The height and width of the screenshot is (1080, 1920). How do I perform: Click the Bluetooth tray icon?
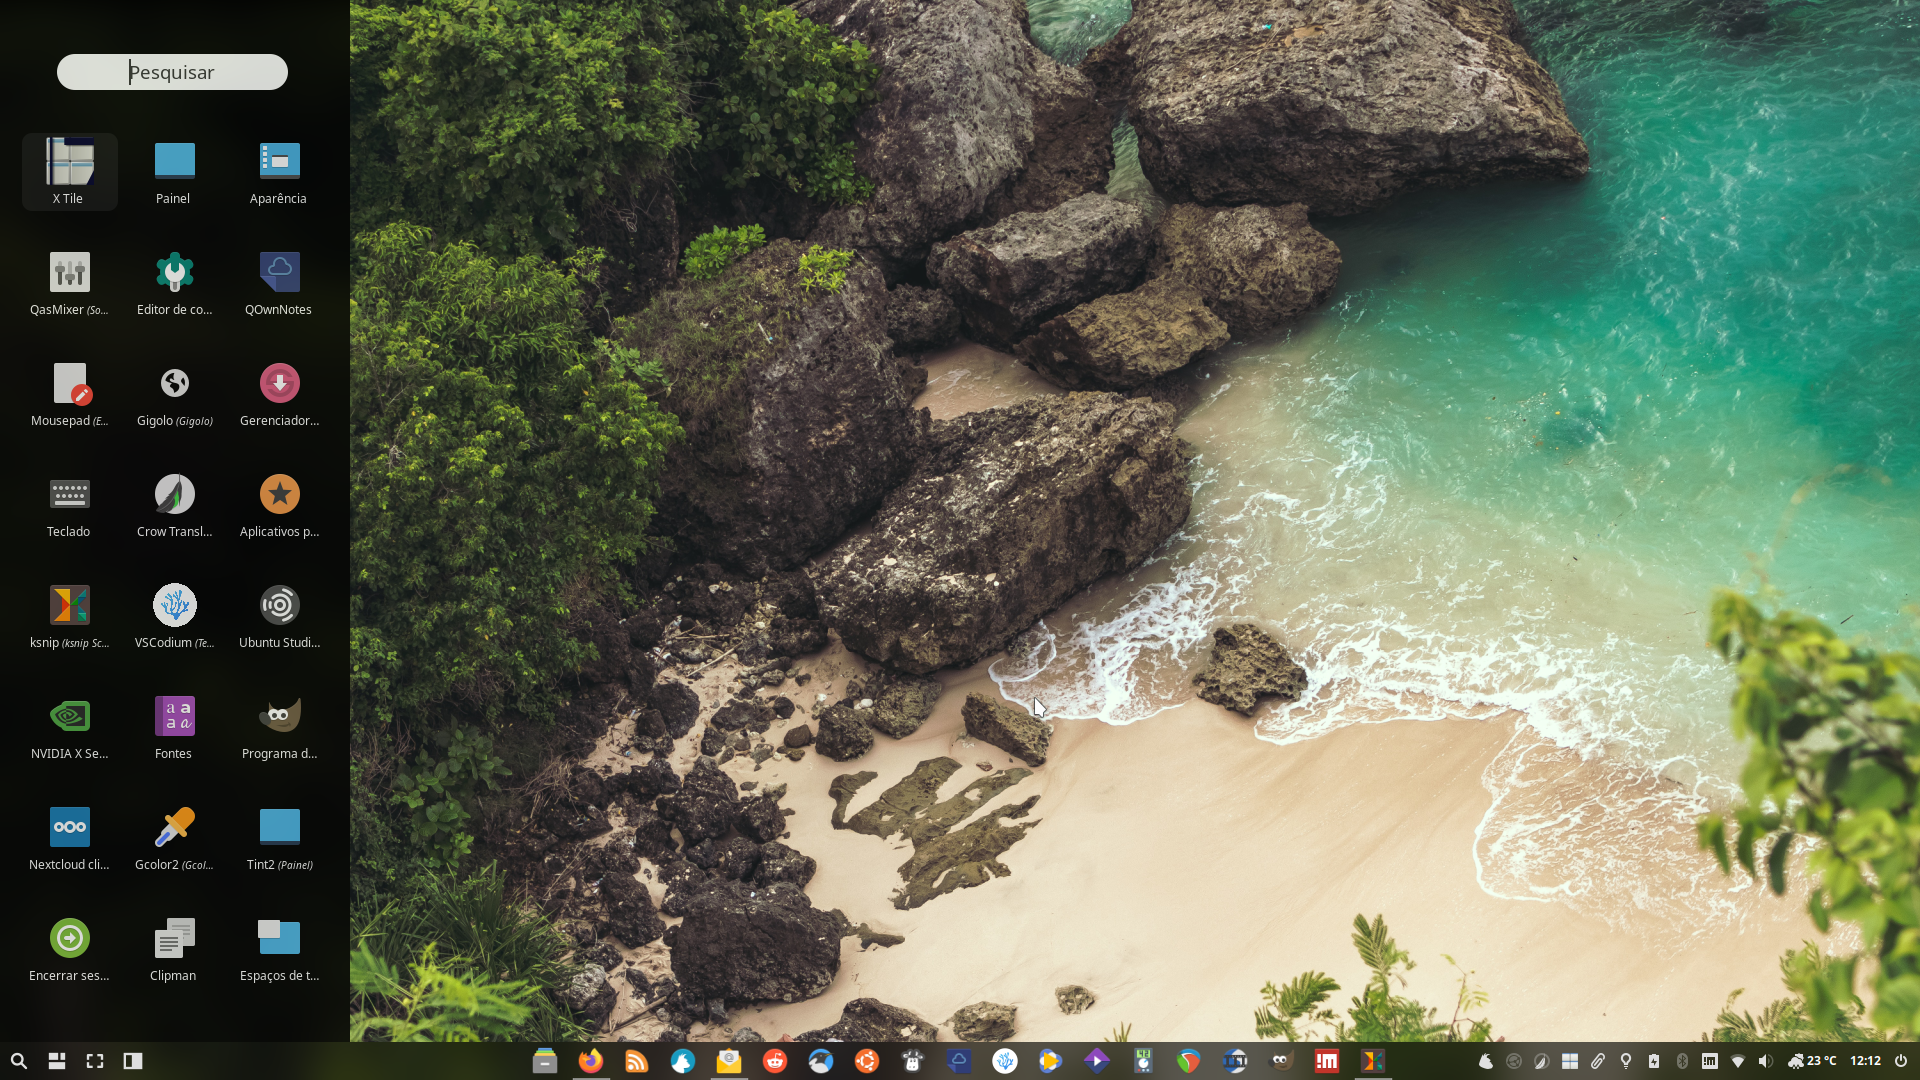(1682, 1061)
